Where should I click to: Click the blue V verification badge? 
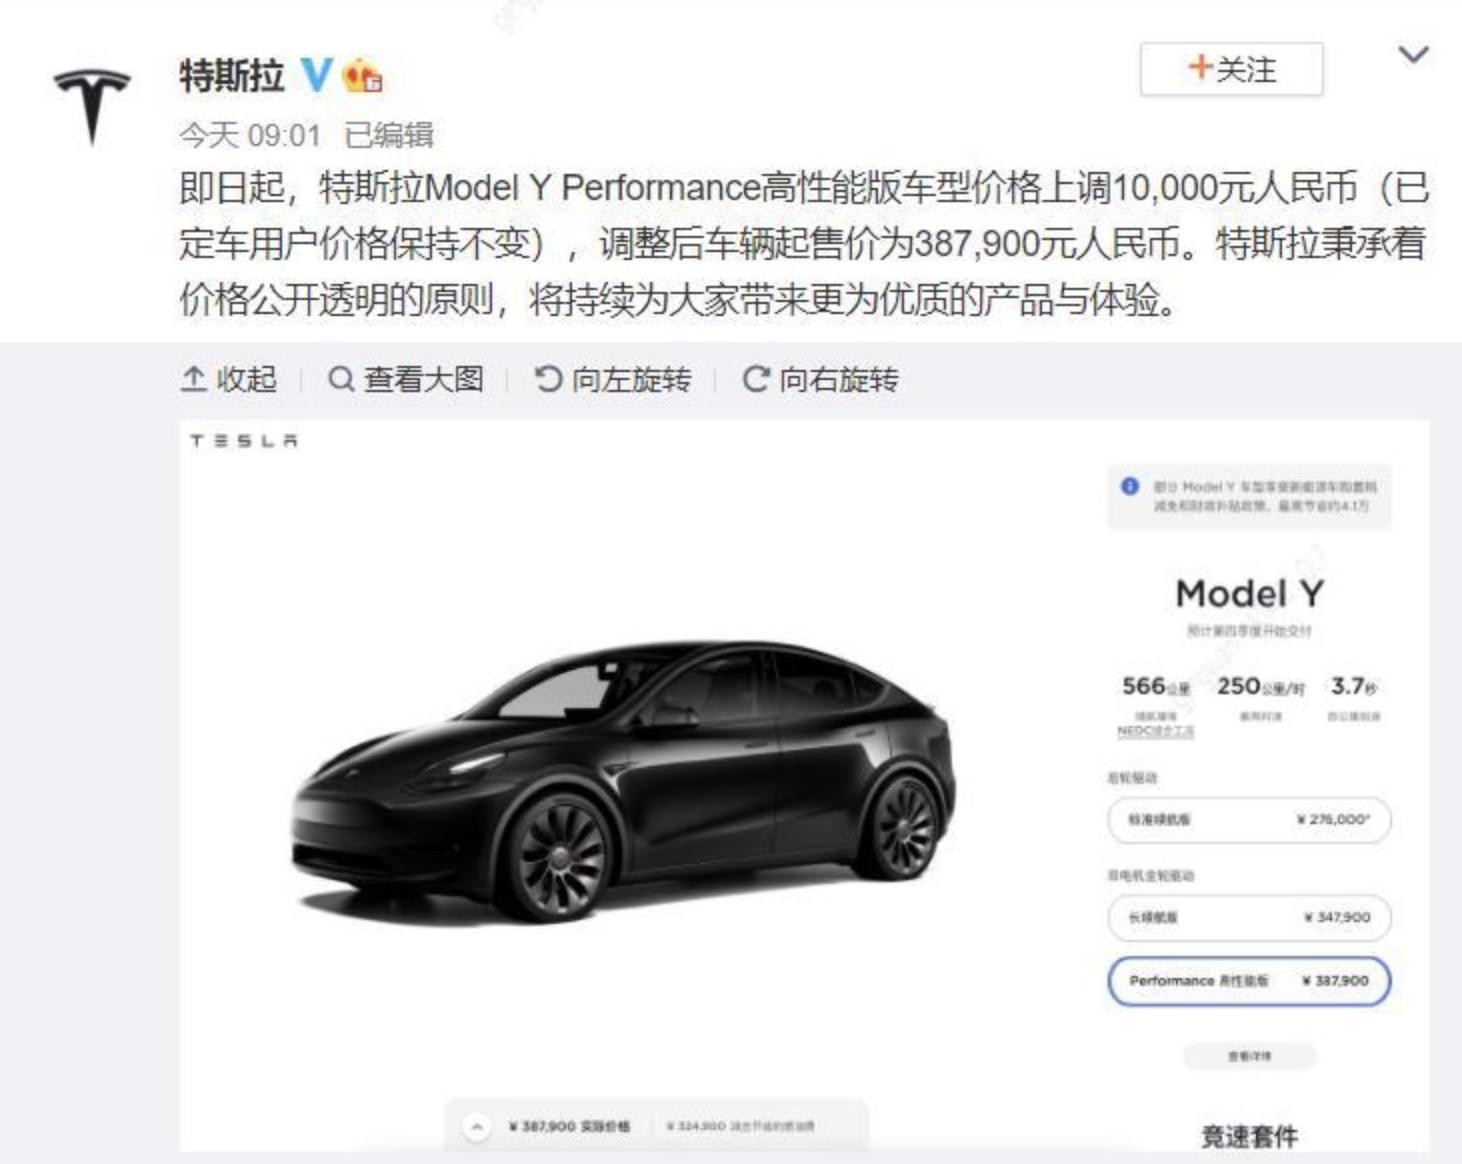[317, 75]
